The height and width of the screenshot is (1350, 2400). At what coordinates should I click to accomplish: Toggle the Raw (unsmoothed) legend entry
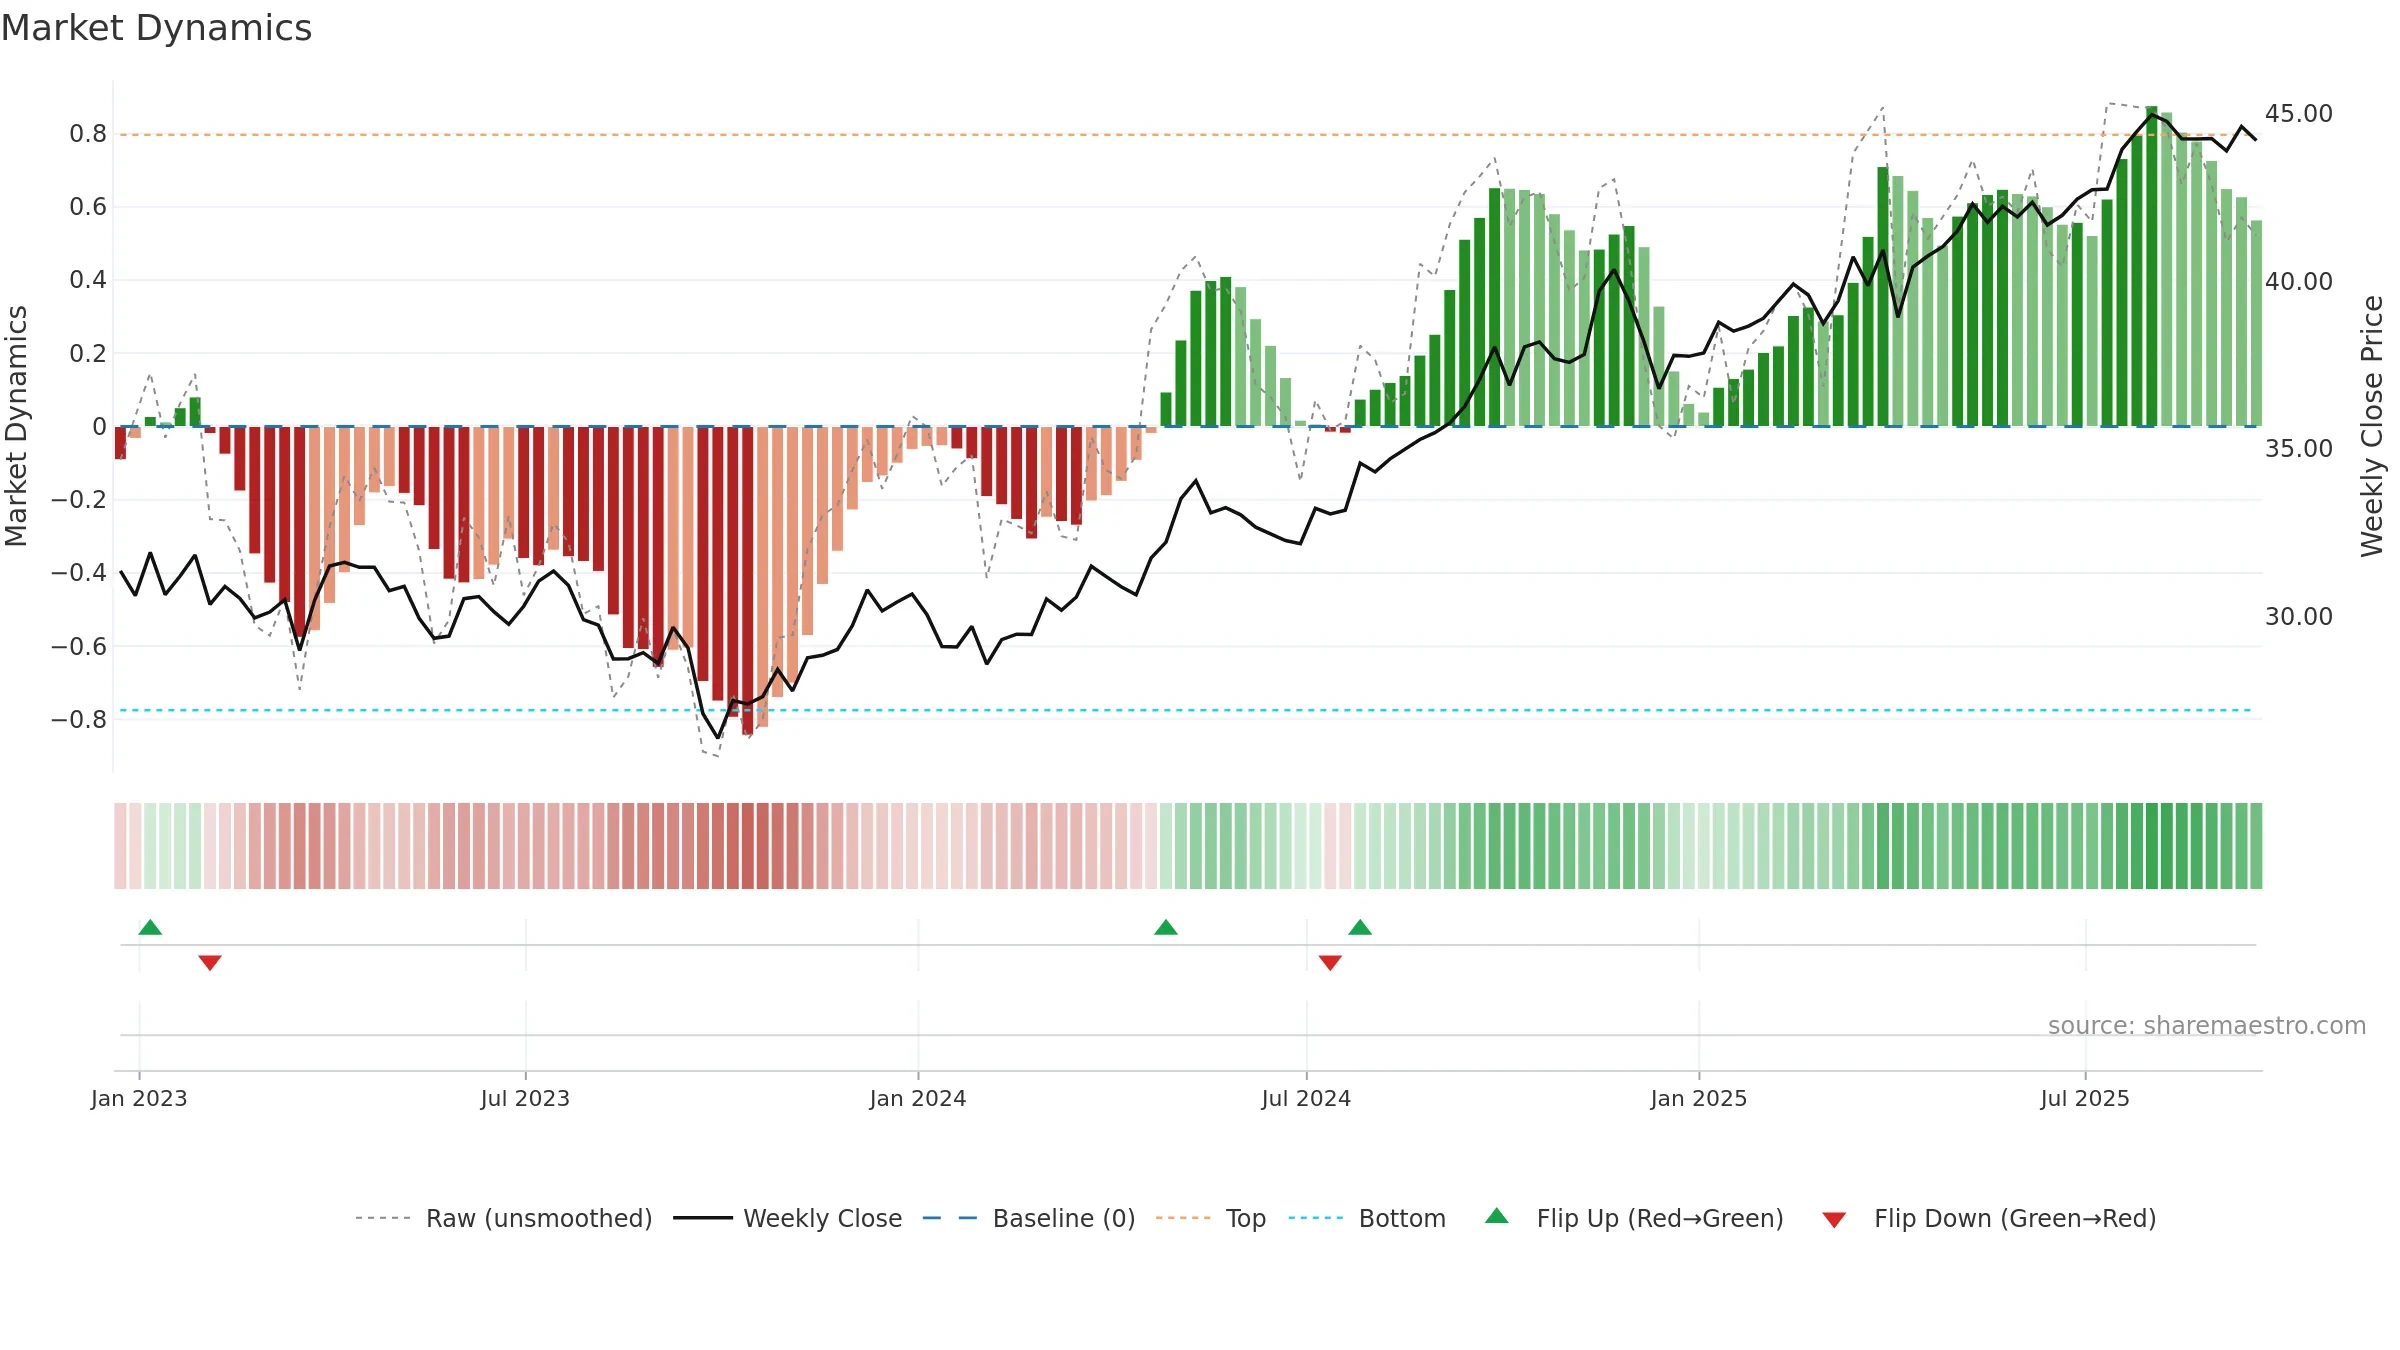[503, 1218]
